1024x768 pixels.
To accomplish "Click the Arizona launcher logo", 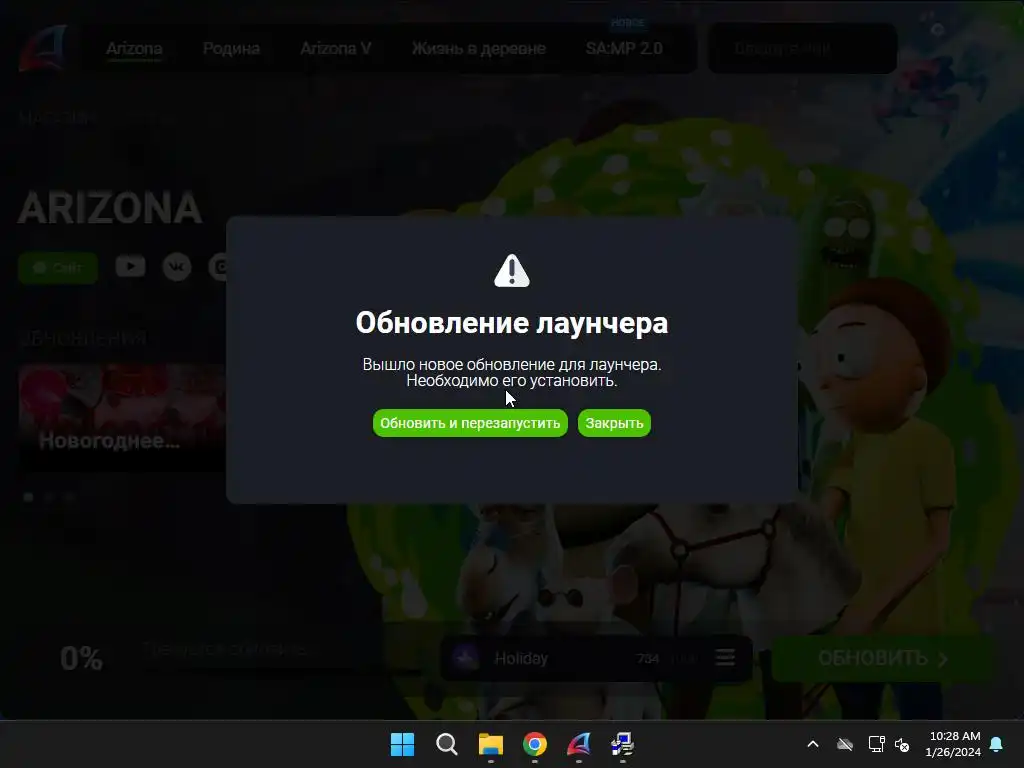I will point(44,48).
